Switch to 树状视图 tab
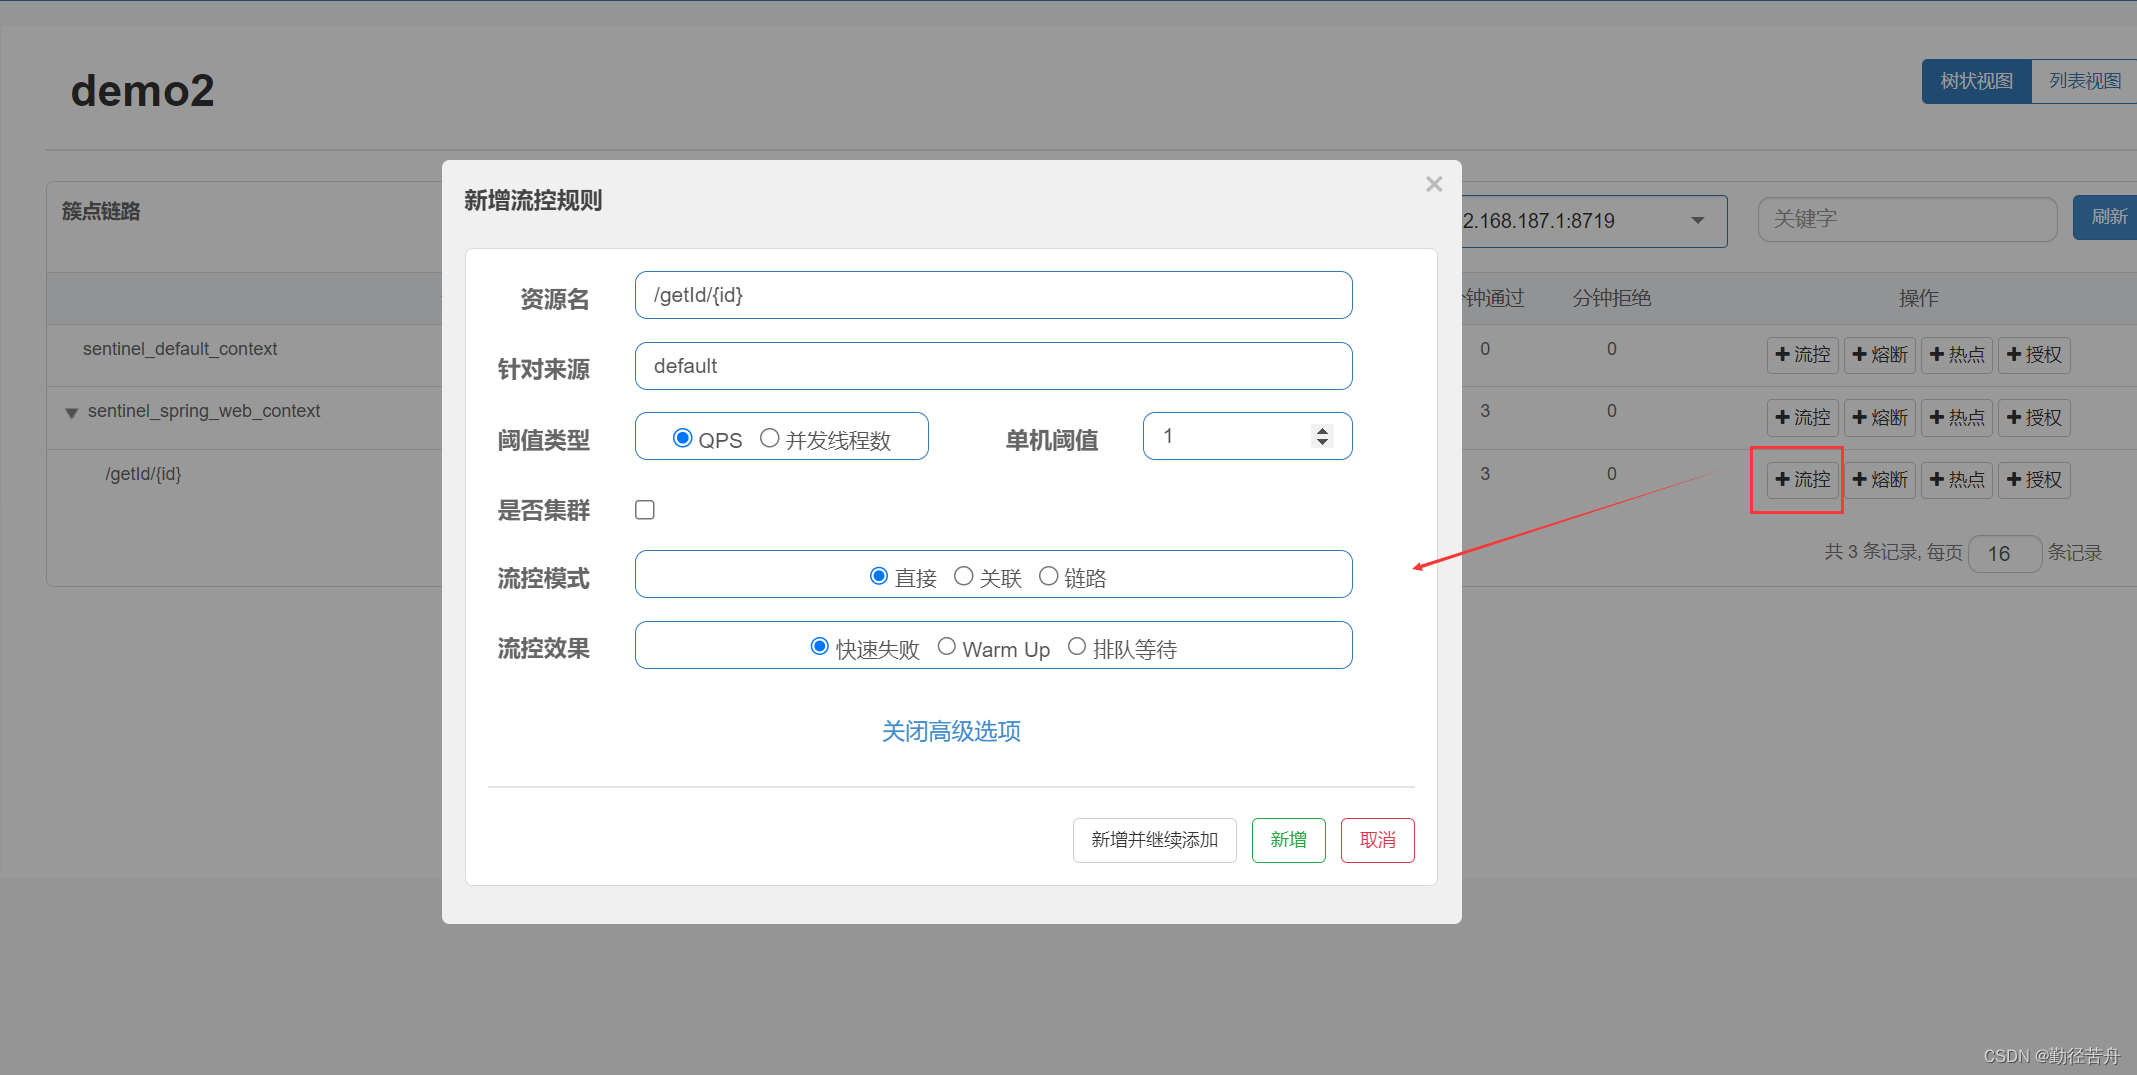The image size is (2137, 1075). (x=1976, y=81)
